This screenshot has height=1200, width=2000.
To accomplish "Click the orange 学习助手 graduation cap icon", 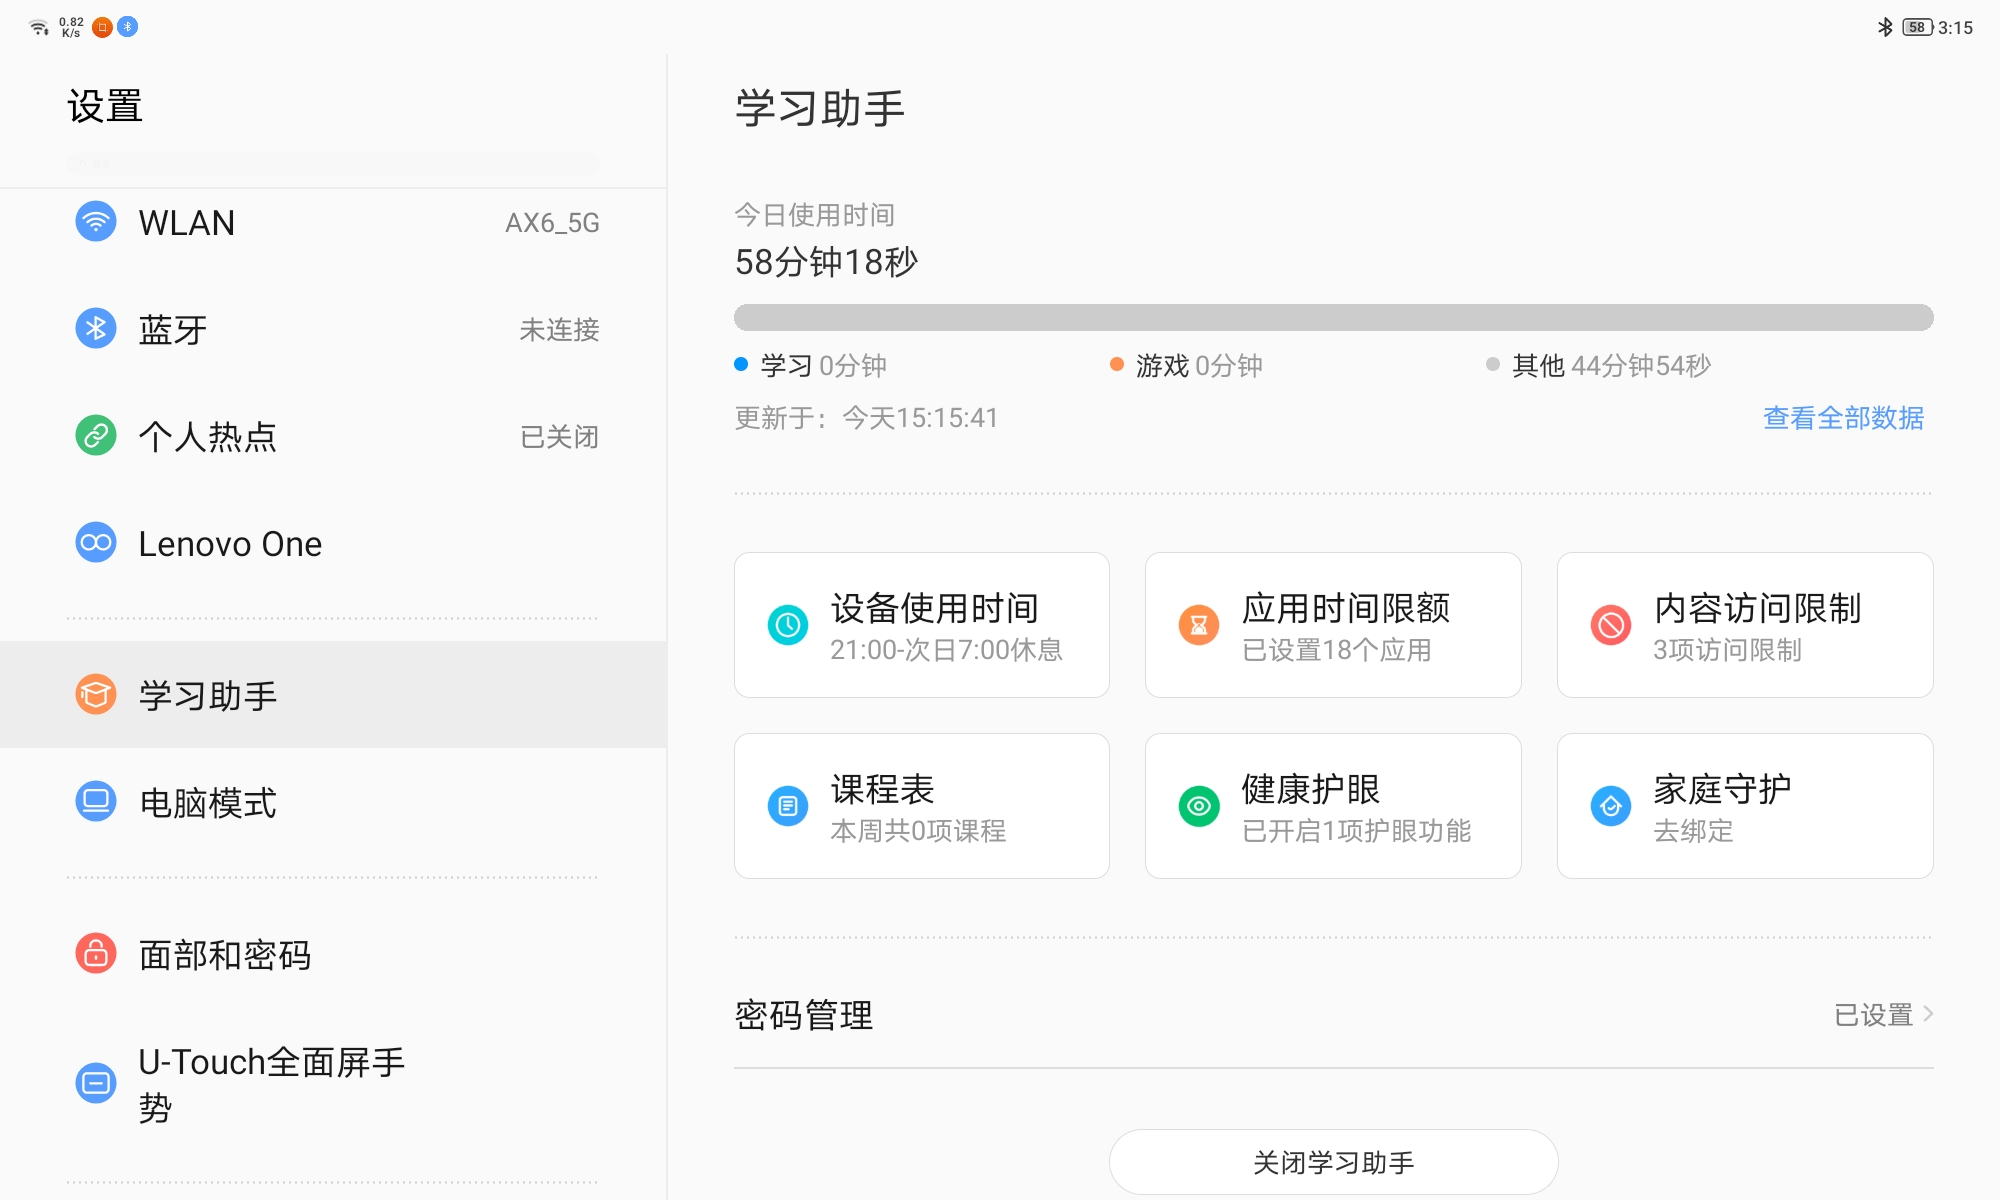I will [95, 694].
